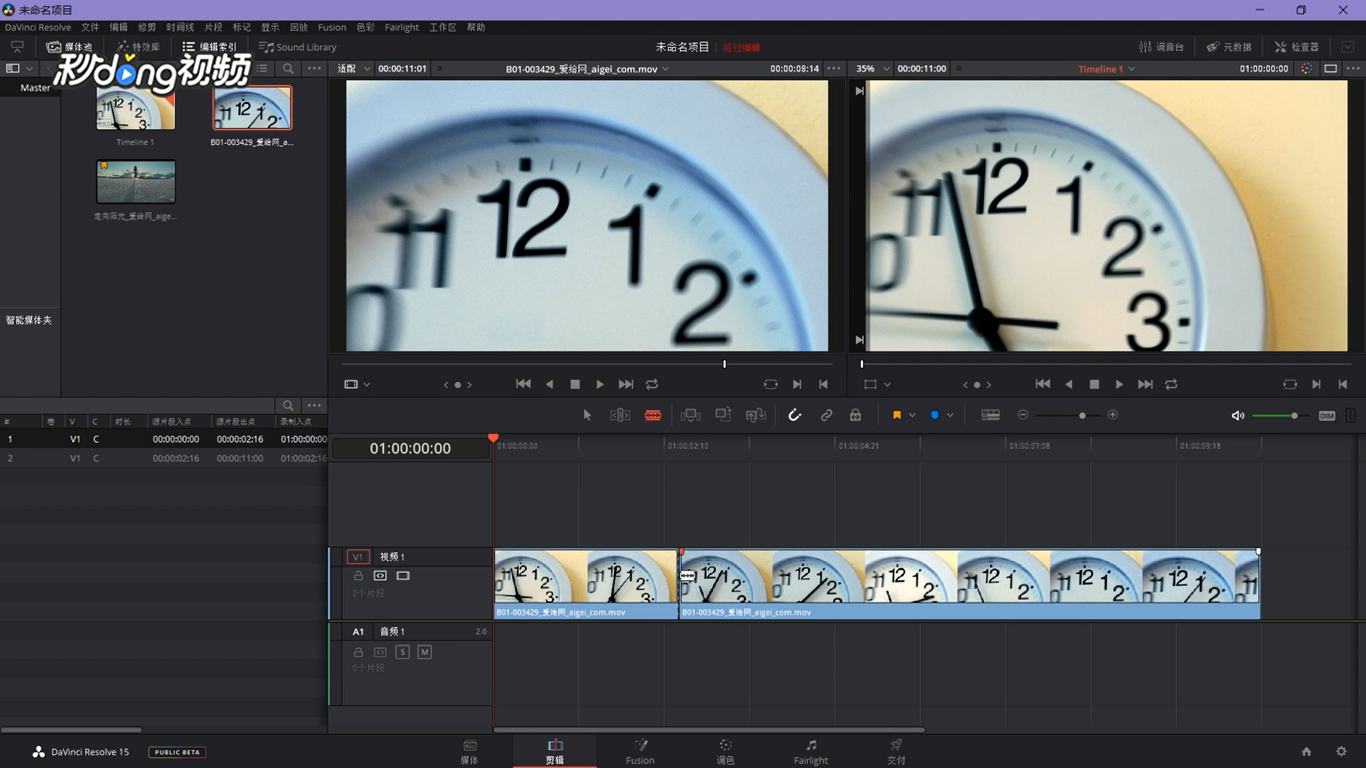Screen dimensions: 1366x768
Task: Open project manager home icon
Action: (x=1306, y=751)
